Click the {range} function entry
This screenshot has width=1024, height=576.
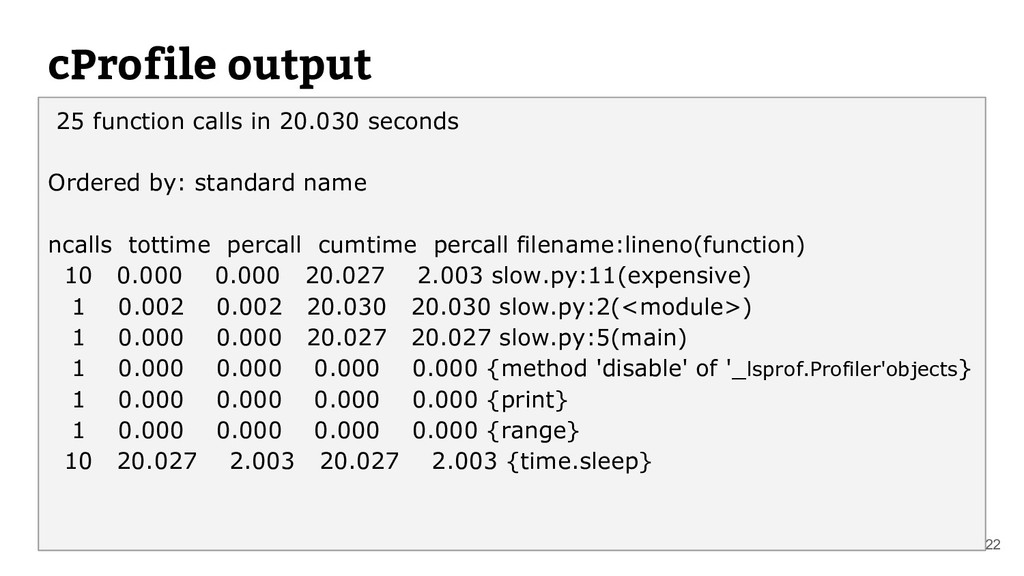pos(532,432)
